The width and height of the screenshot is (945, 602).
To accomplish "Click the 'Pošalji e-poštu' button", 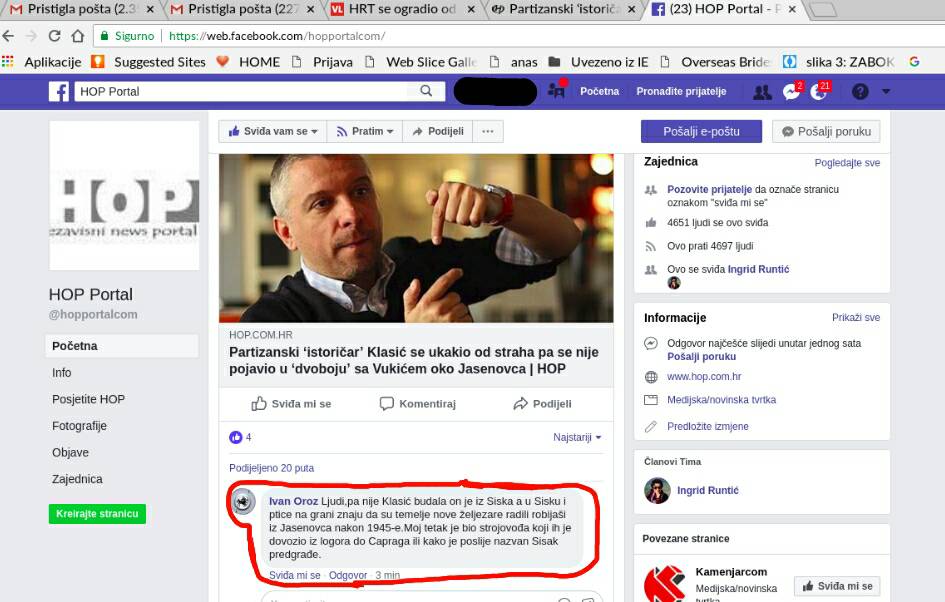I will click(701, 131).
